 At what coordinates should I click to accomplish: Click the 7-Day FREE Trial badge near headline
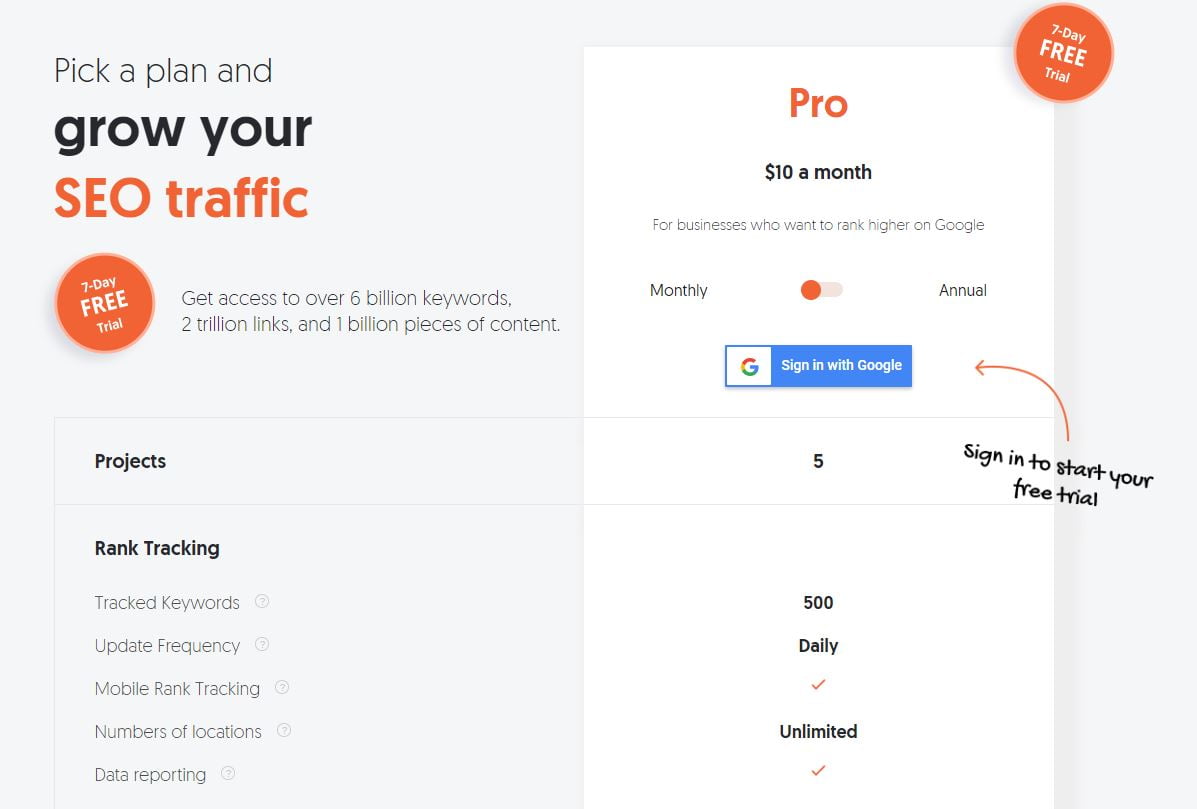(105, 303)
